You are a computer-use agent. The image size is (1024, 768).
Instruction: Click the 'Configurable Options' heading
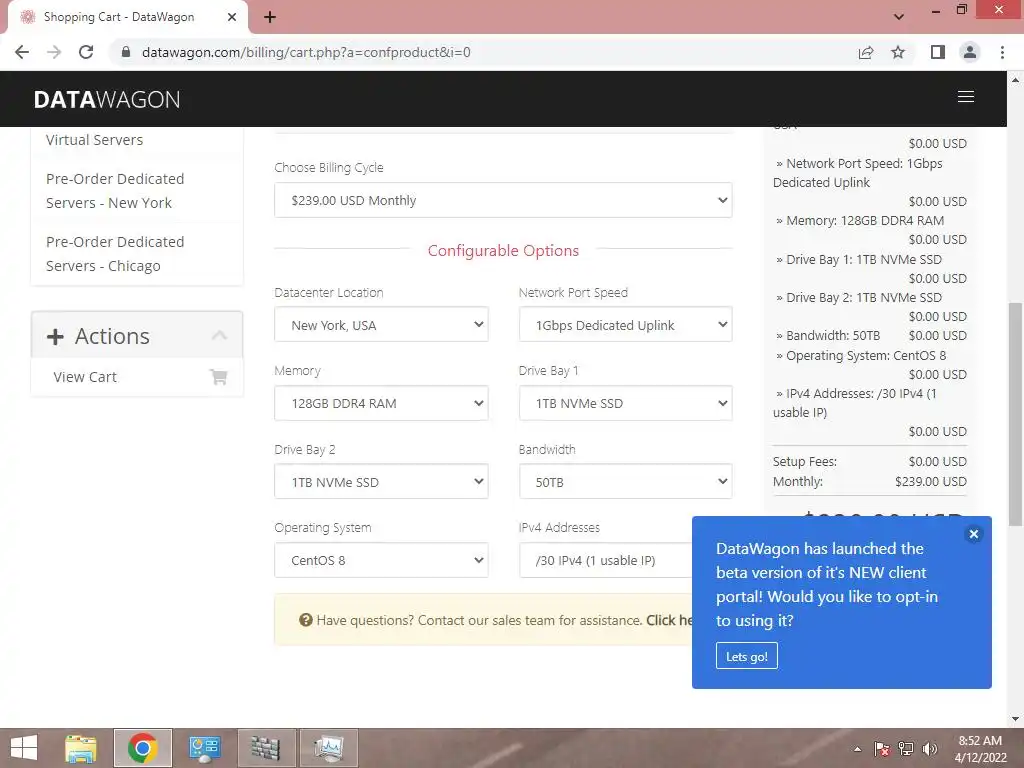(503, 250)
